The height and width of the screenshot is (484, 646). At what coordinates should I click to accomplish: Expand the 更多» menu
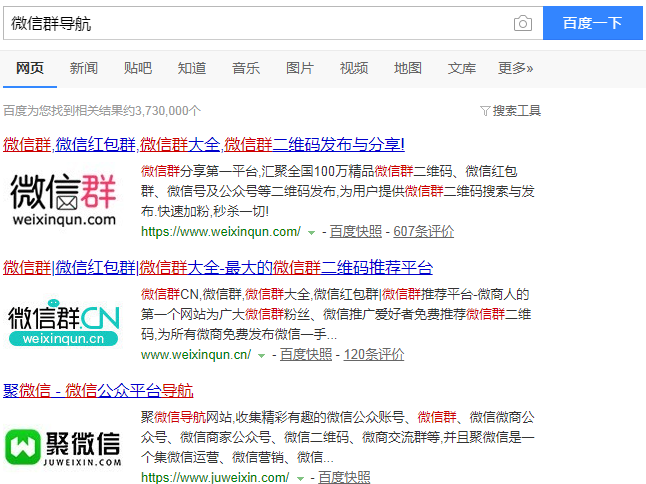click(x=515, y=68)
